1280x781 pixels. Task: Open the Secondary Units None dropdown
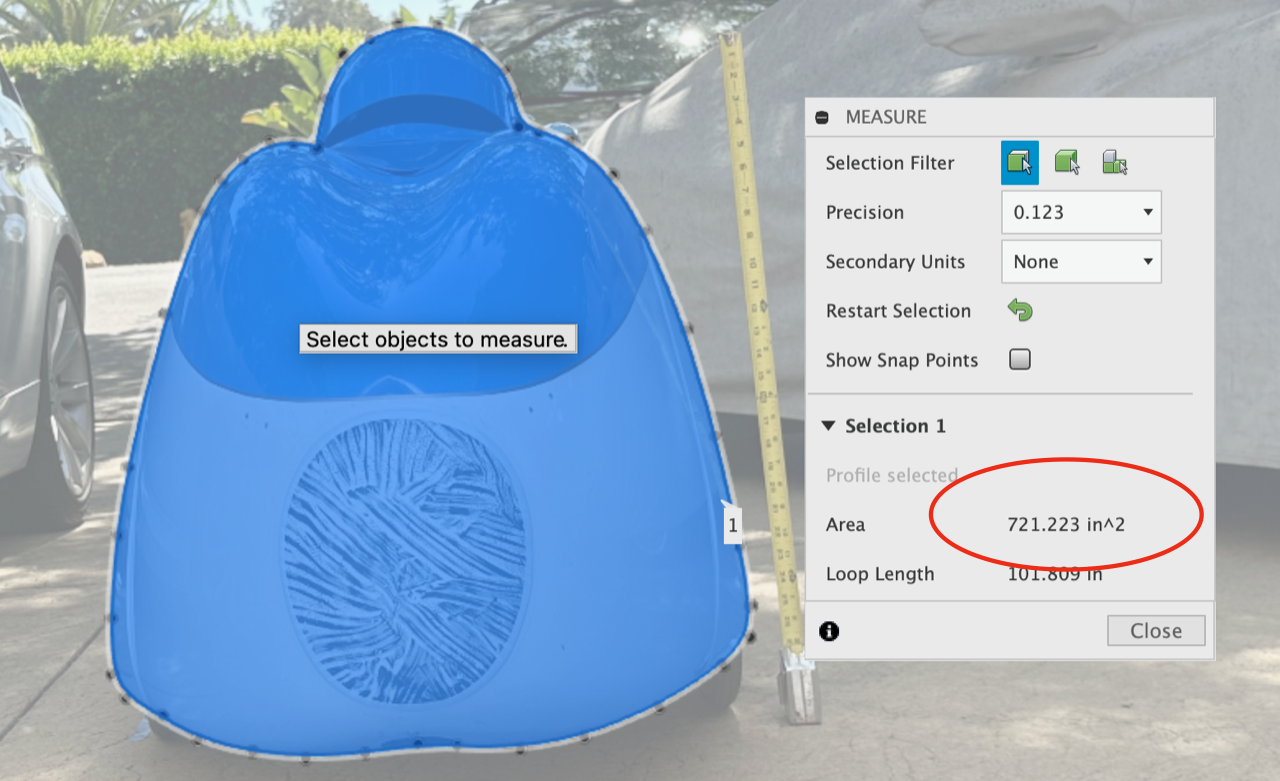click(x=1081, y=262)
